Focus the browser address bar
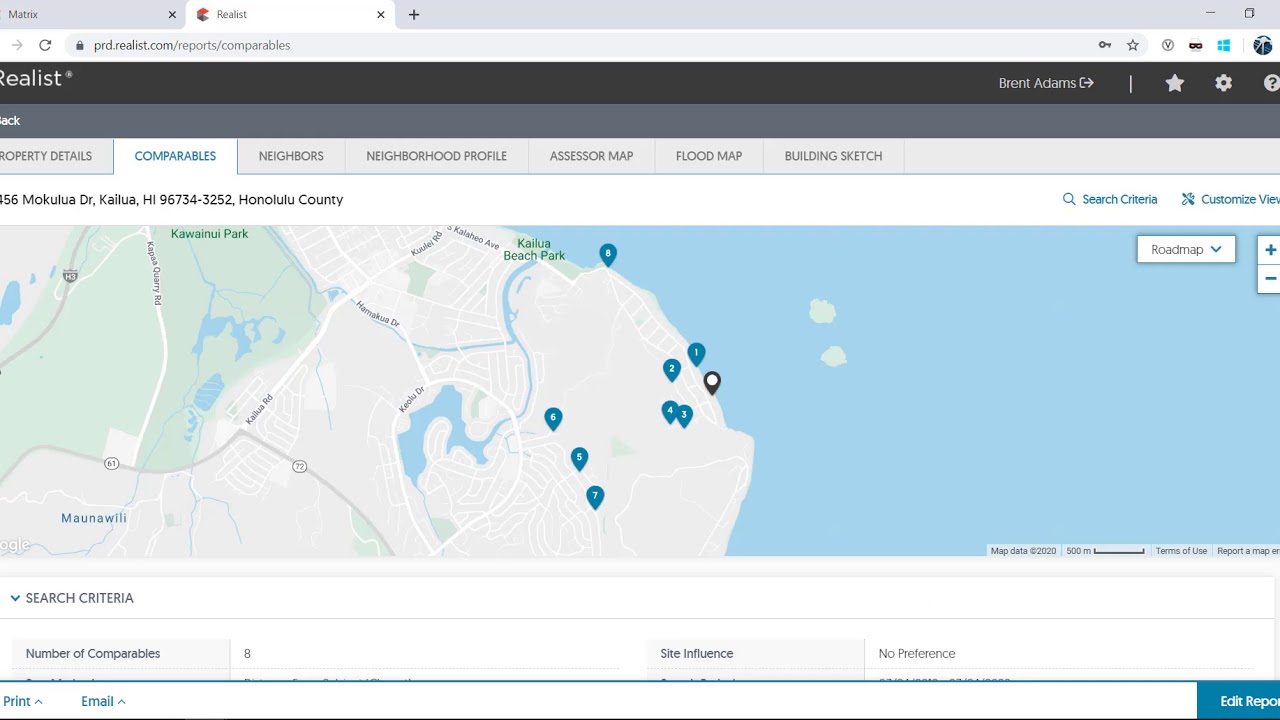Viewport: 1280px width, 720px height. pos(580,45)
